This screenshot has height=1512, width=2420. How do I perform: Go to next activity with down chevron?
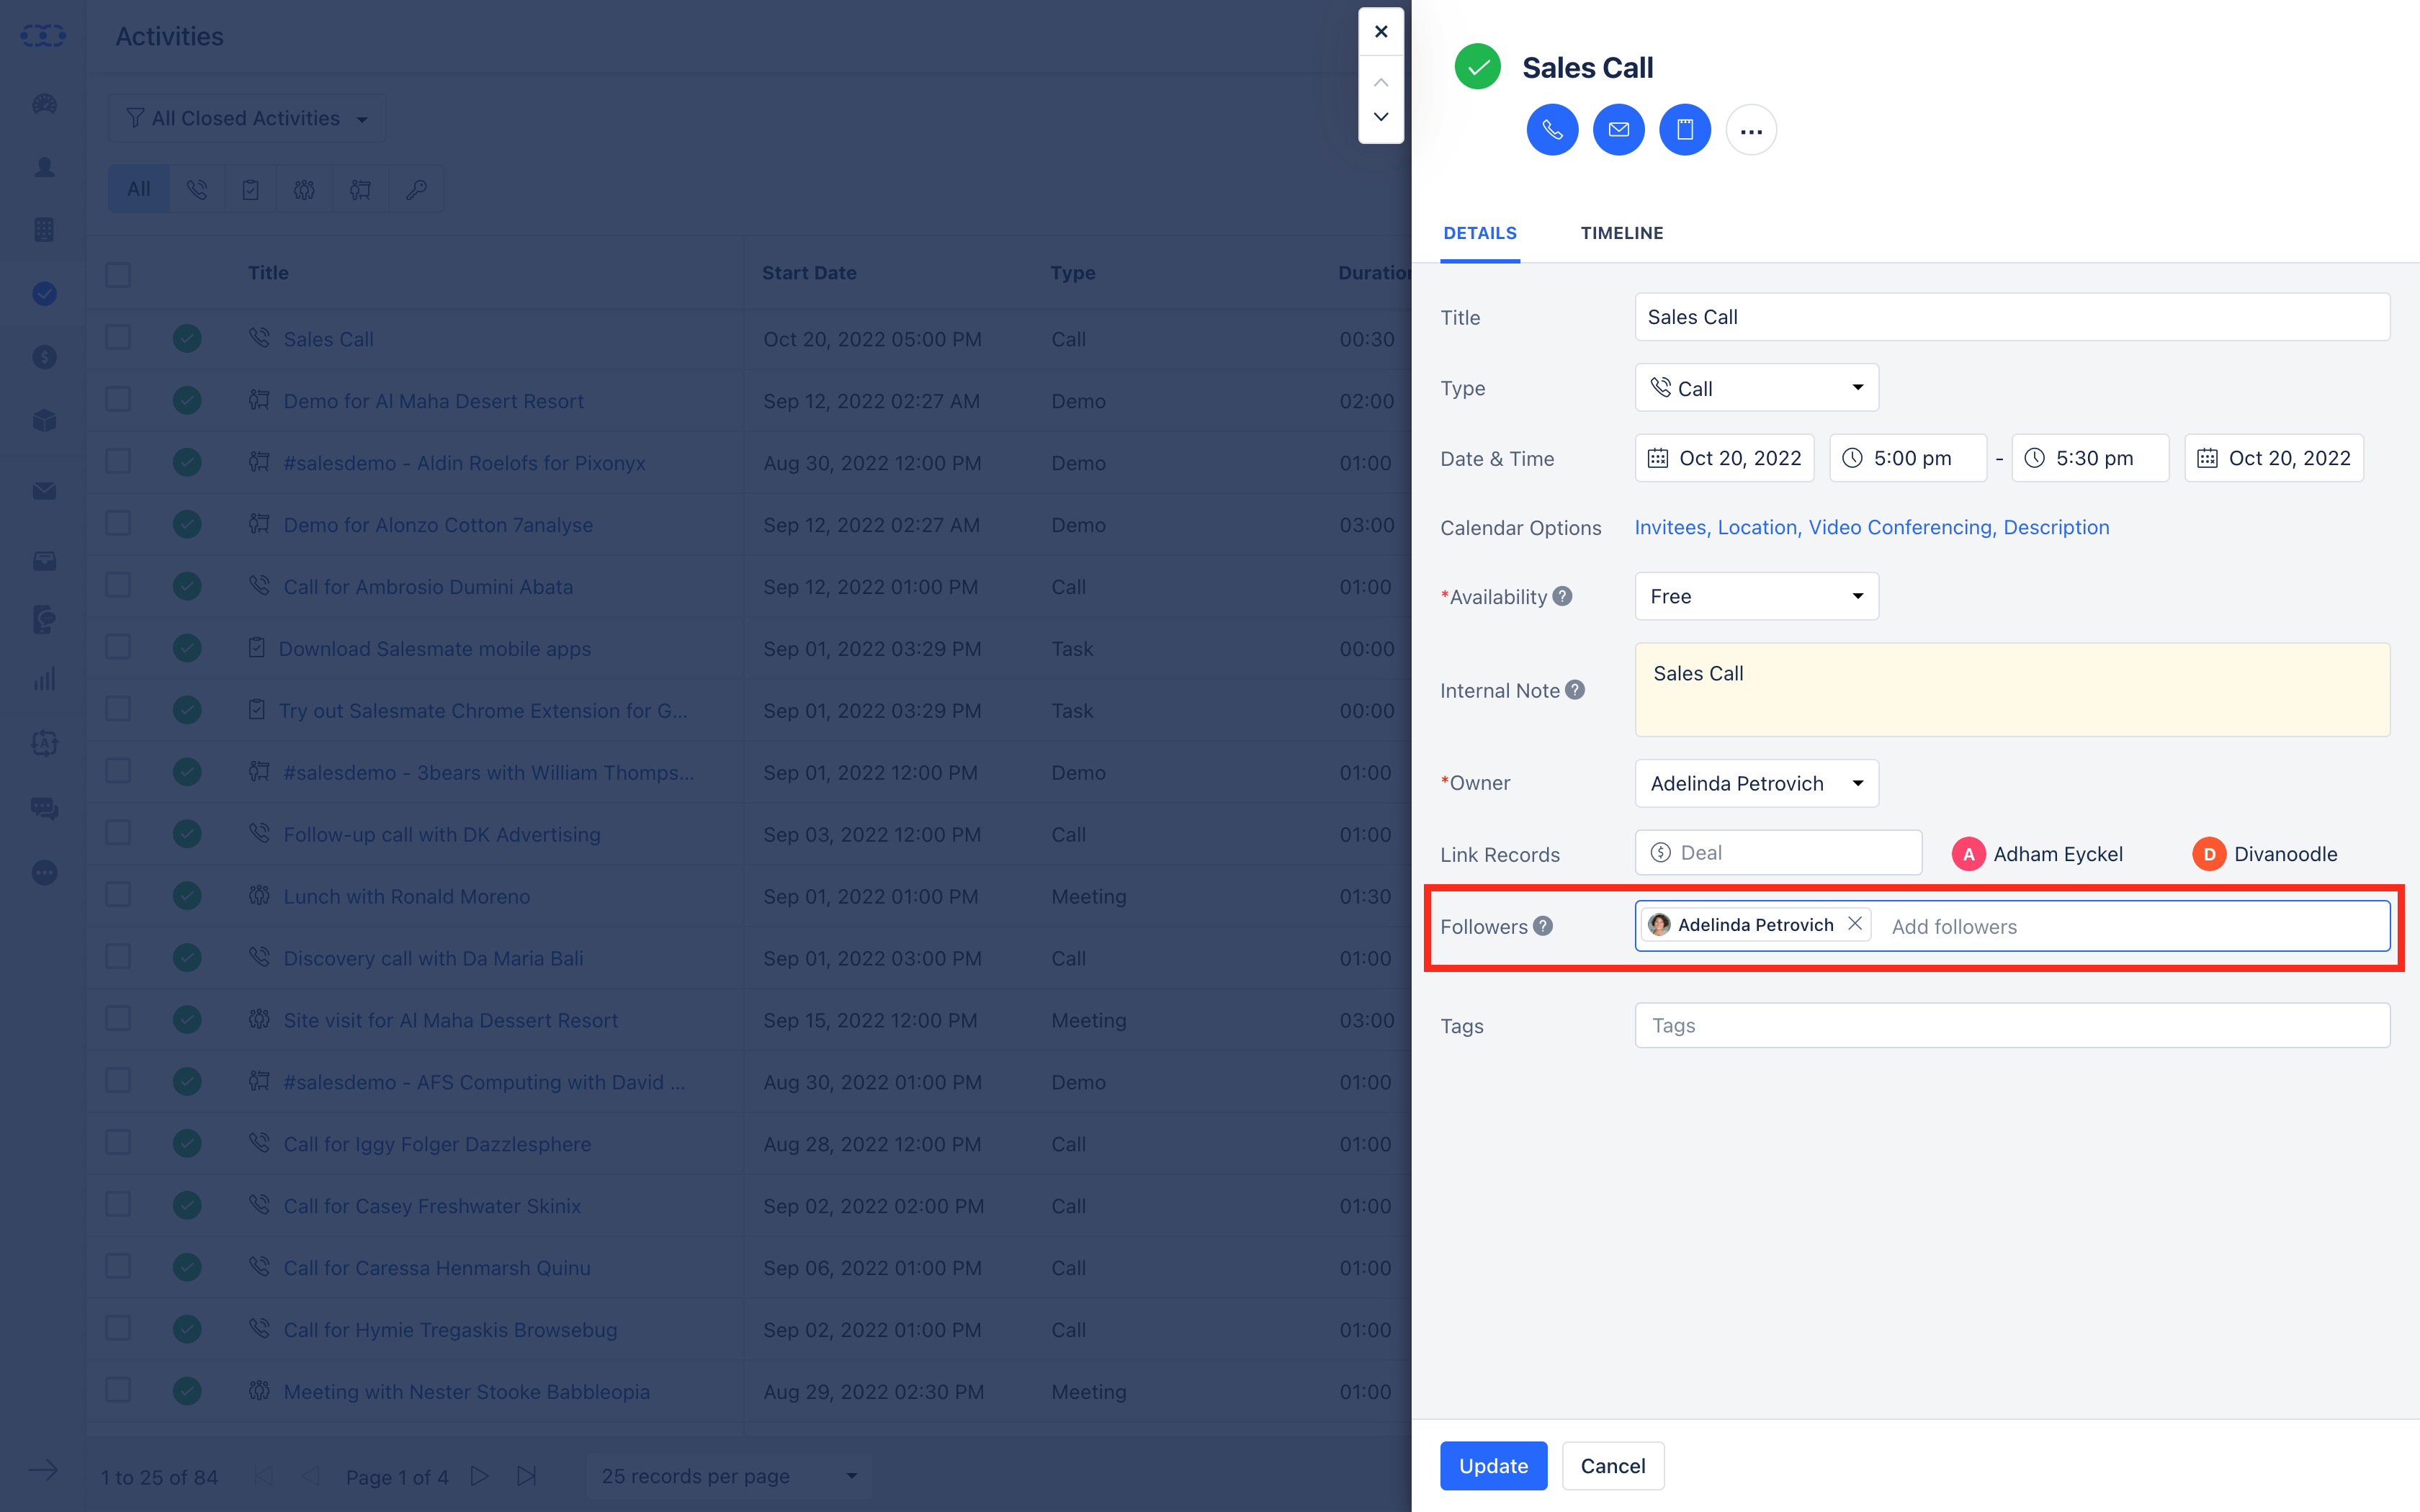pyautogui.click(x=1381, y=117)
